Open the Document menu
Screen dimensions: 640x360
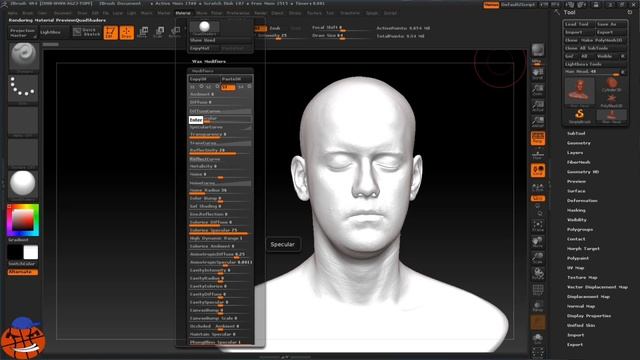click(63, 13)
